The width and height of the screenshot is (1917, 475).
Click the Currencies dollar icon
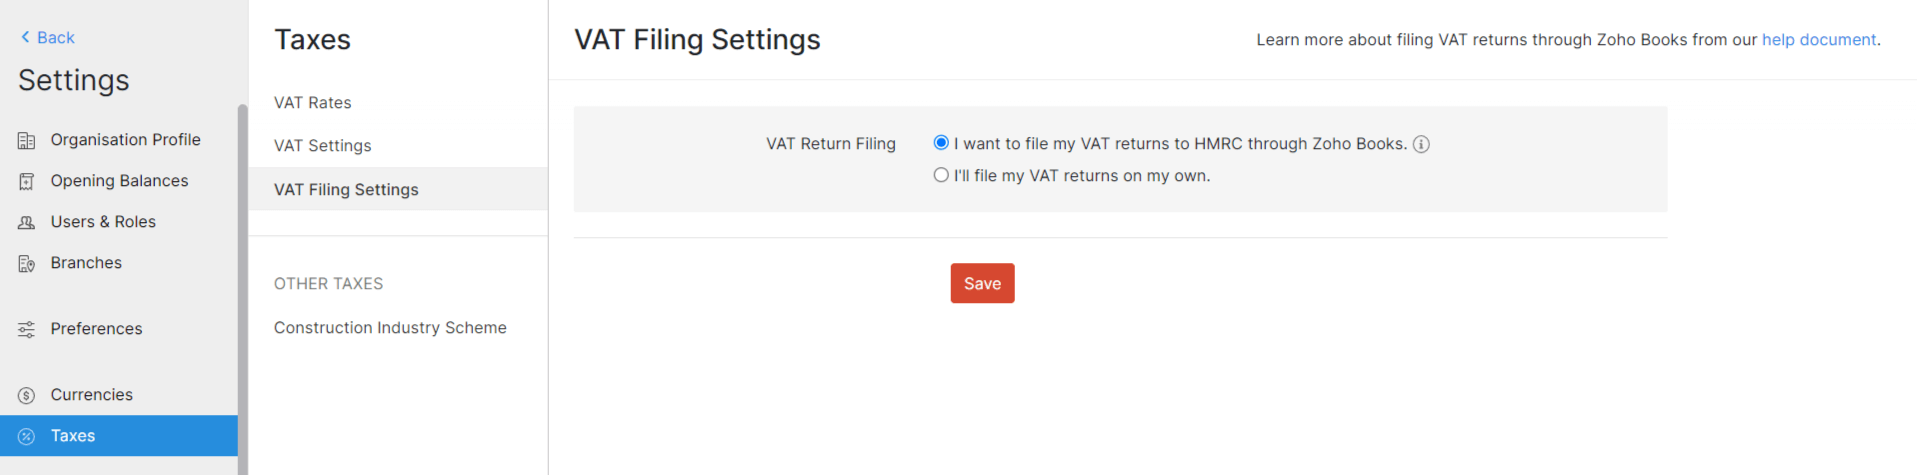pos(27,395)
